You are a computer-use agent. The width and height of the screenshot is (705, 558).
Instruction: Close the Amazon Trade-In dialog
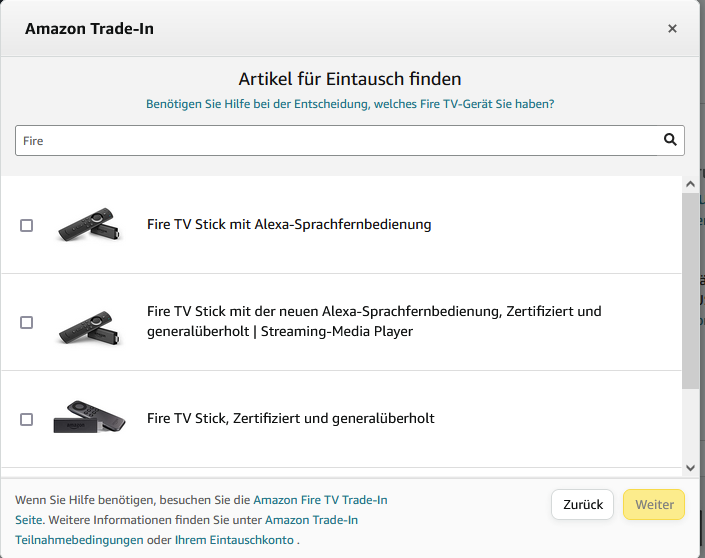point(672,29)
